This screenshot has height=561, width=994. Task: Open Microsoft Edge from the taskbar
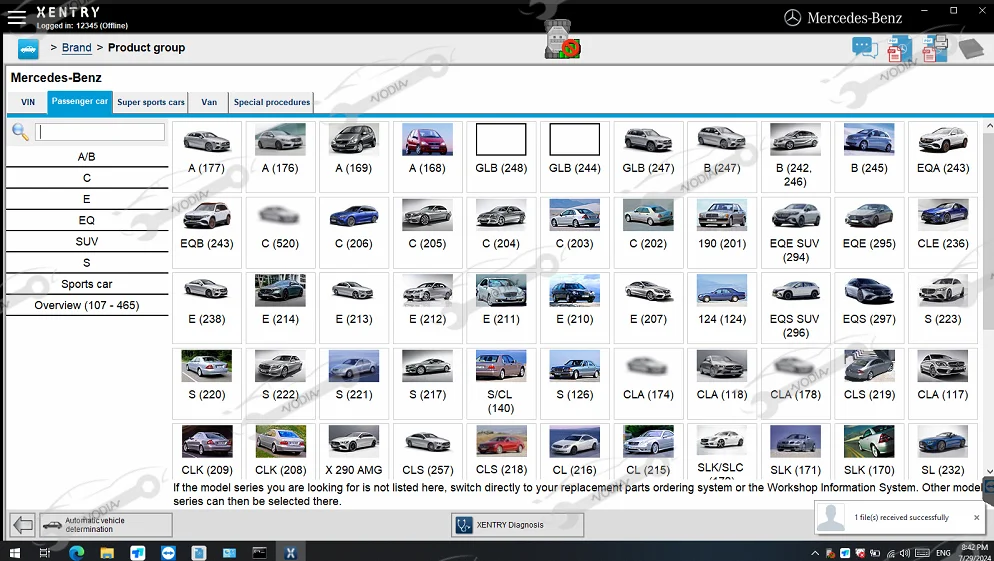pyautogui.click(x=76, y=553)
